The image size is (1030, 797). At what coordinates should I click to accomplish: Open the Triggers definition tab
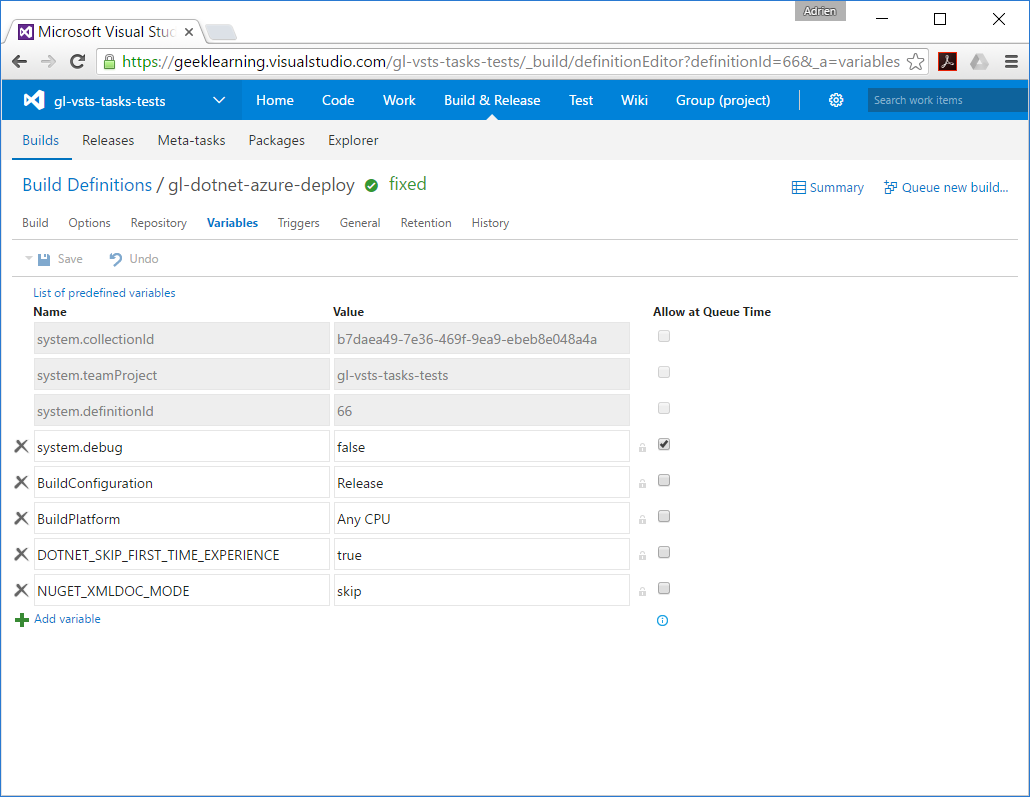click(x=298, y=223)
